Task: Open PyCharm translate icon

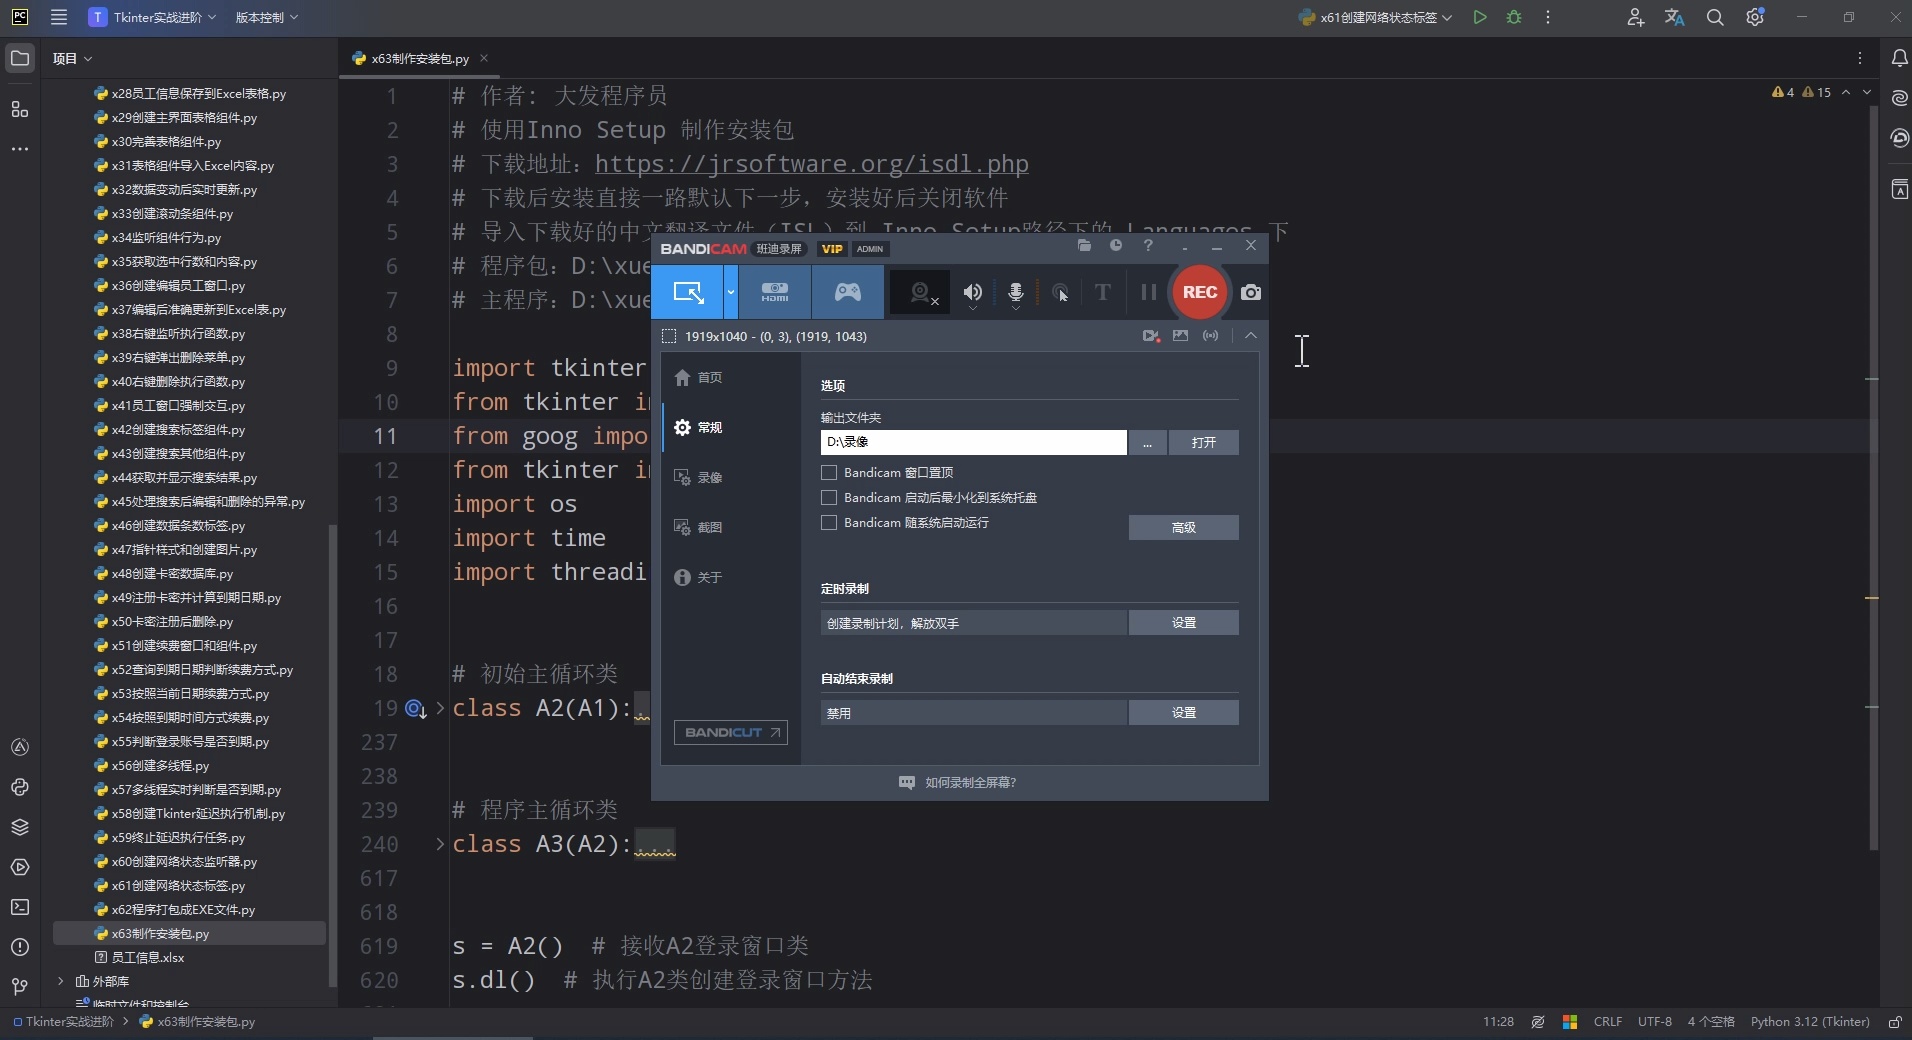Action: pyautogui.click(x=1675, y=17)
